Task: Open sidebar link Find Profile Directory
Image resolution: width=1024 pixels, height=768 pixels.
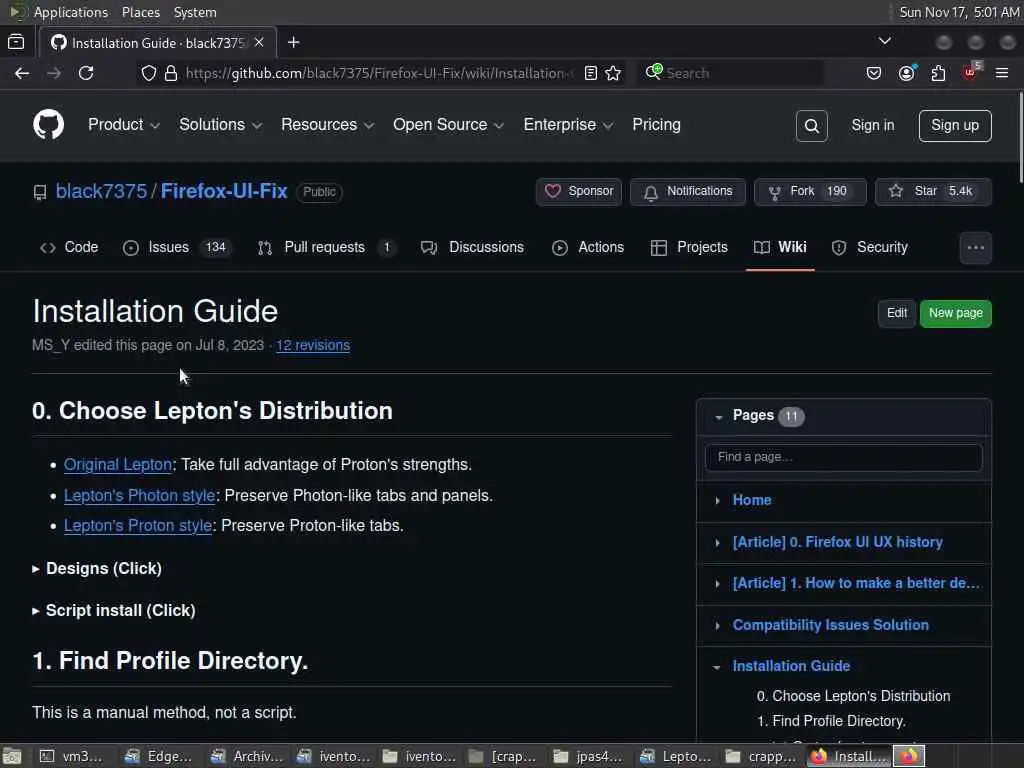Action: (831, 721)
